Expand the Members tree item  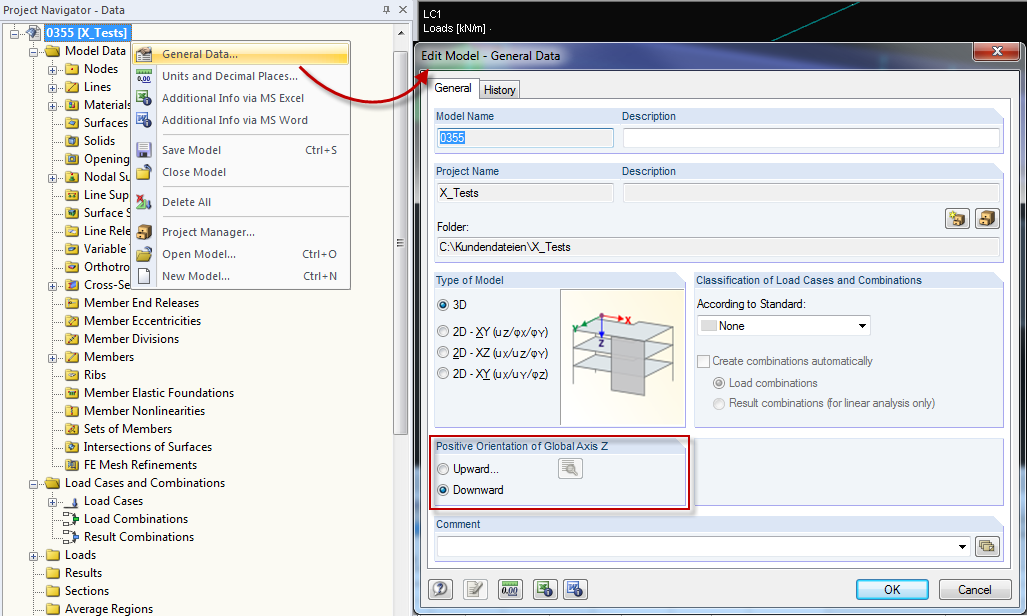point(52,358)
